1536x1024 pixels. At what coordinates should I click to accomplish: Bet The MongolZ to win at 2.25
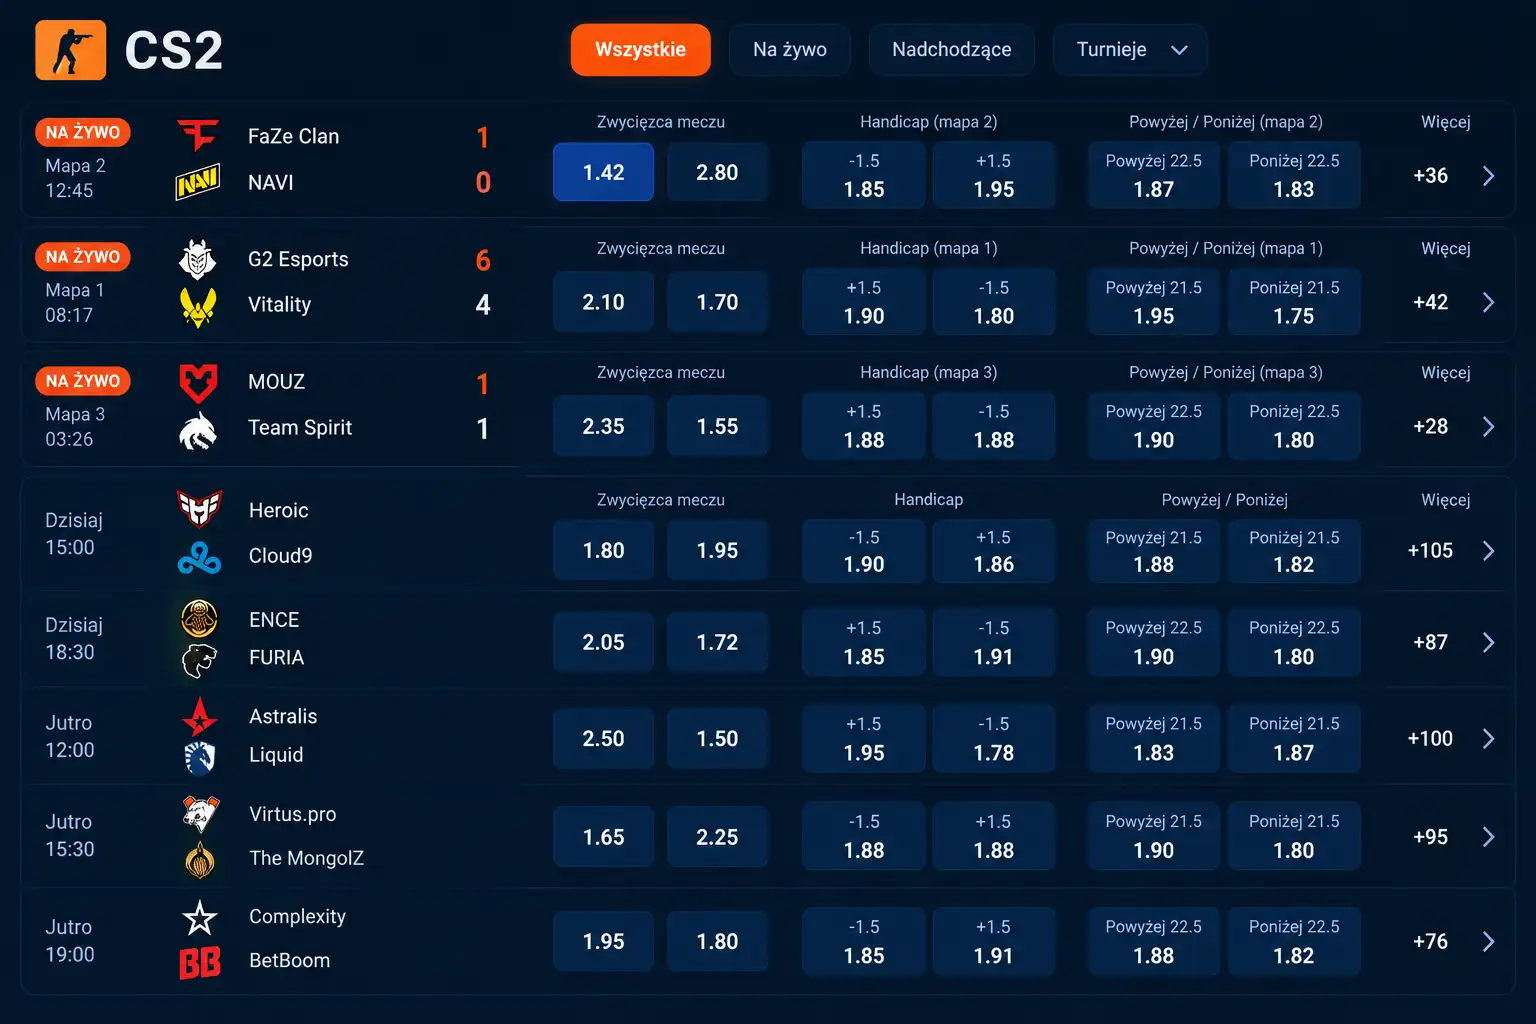pyautogui.click(x=717, y=837)
